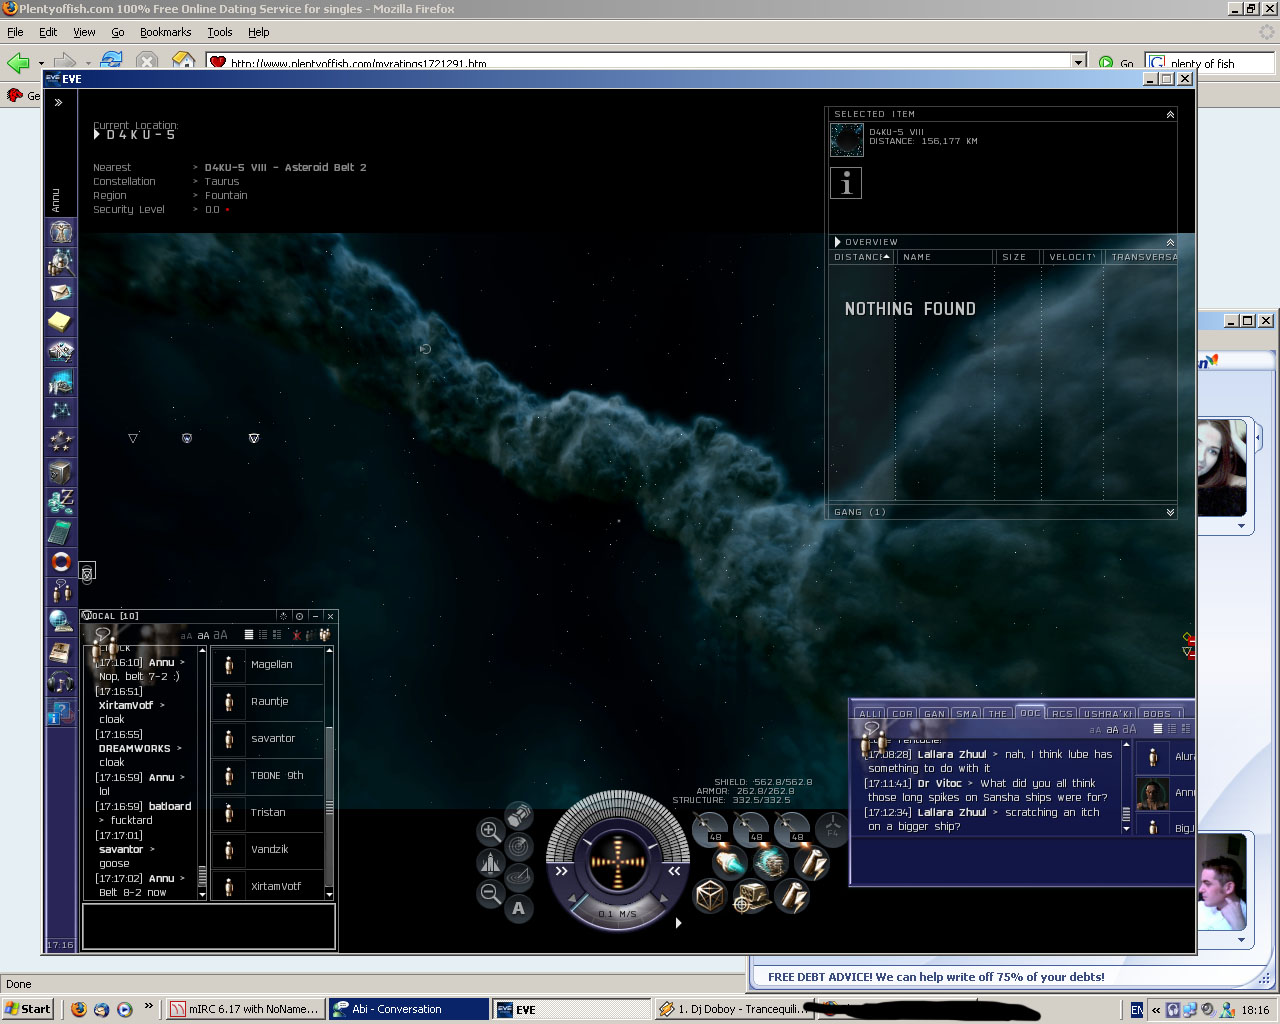Click the zoom out magnifier on ship HUD
This screenshot has width=1280, height=1024.
pyautogui.click(x=490, y=894)
